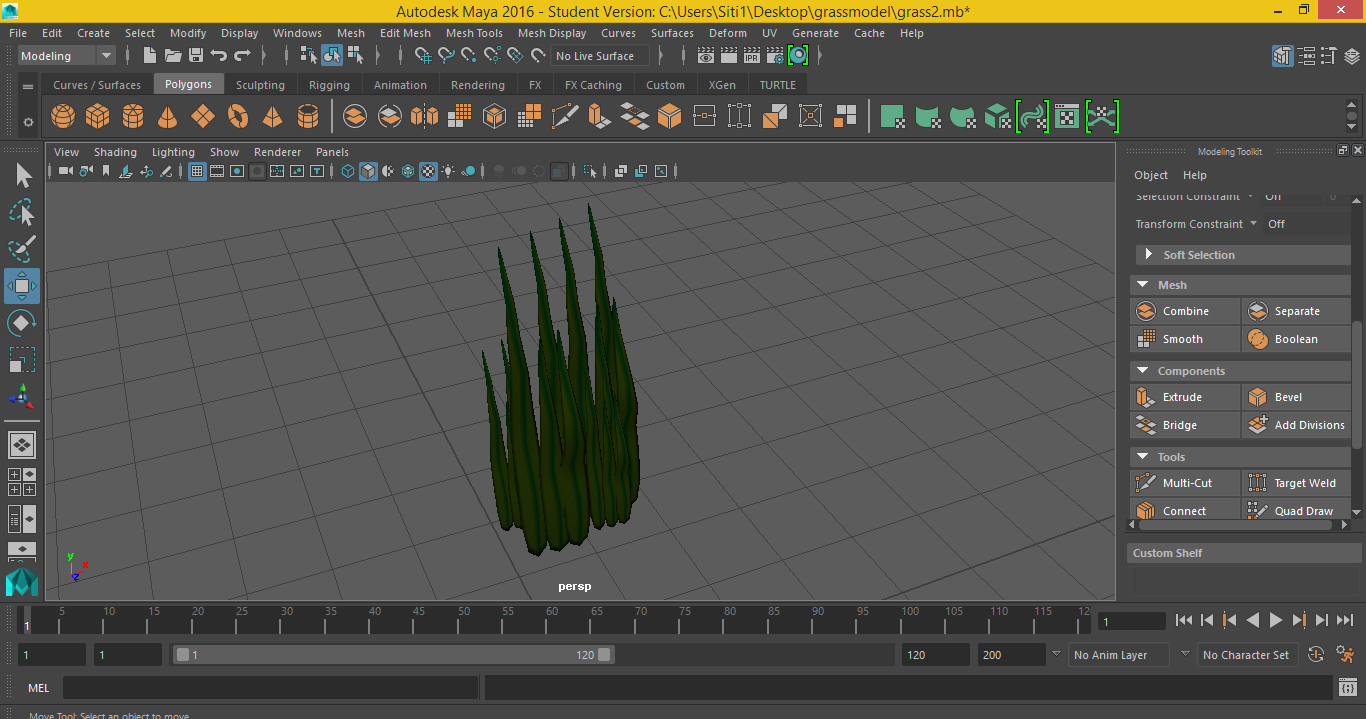Click the Target Weld button
Screen dimensions: 1366x719
(x=1296, y=484)
